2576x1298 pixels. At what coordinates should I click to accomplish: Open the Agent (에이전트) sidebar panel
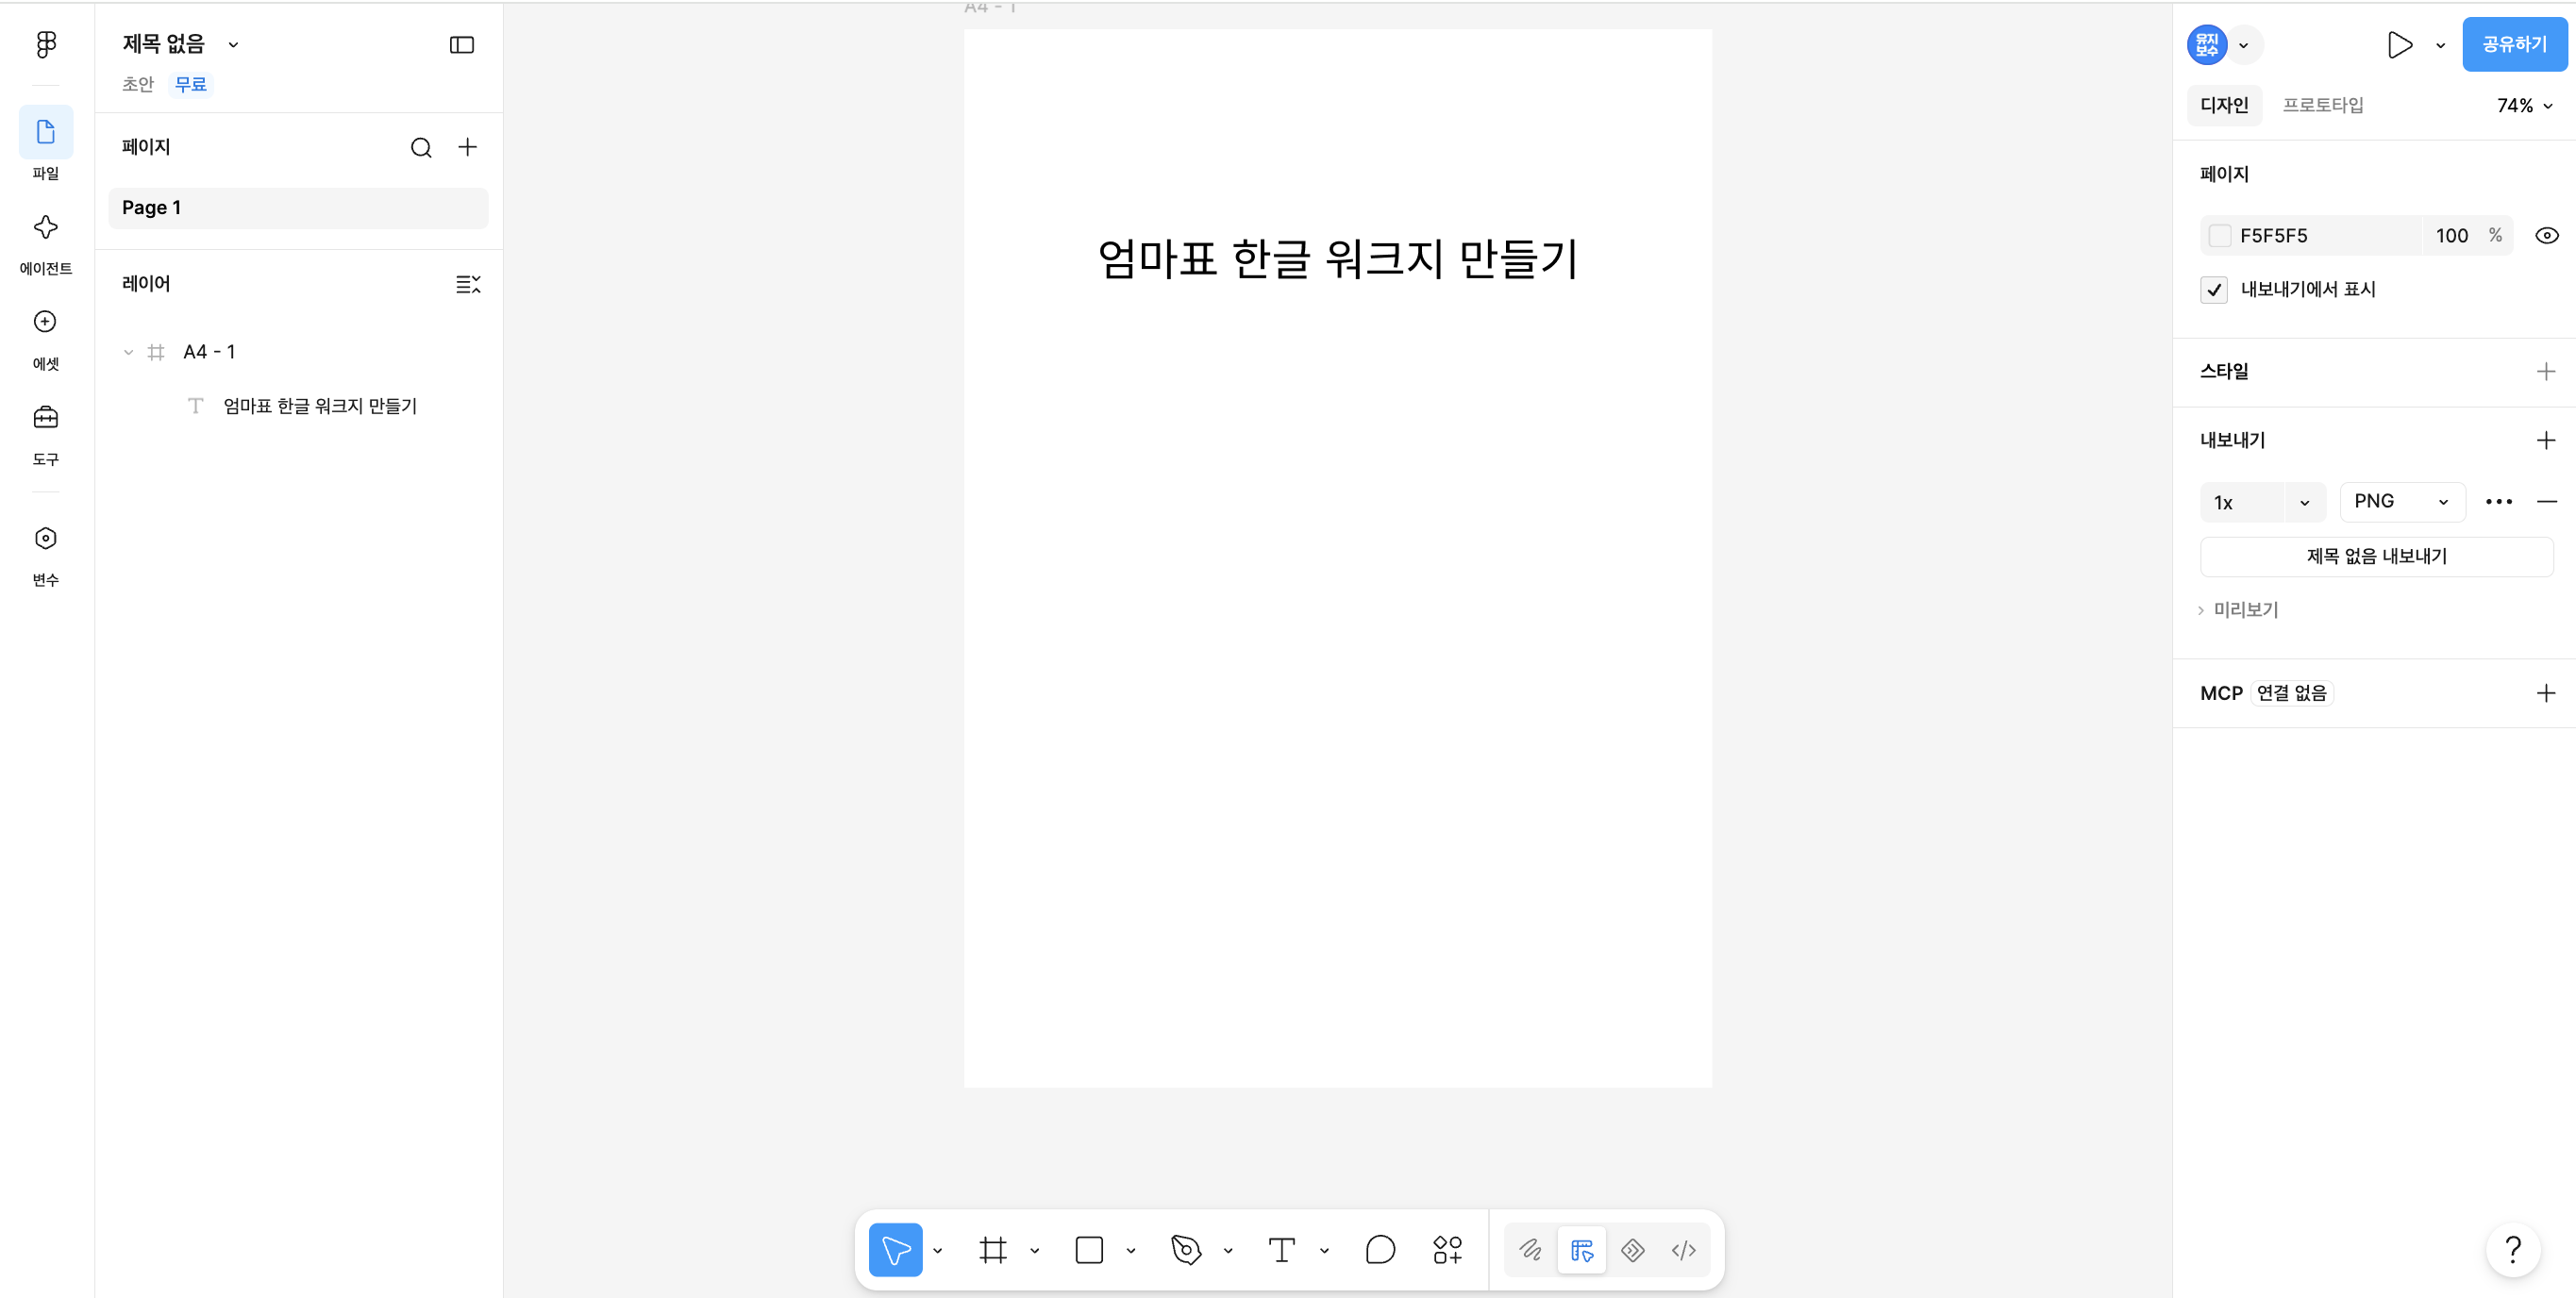46,227
